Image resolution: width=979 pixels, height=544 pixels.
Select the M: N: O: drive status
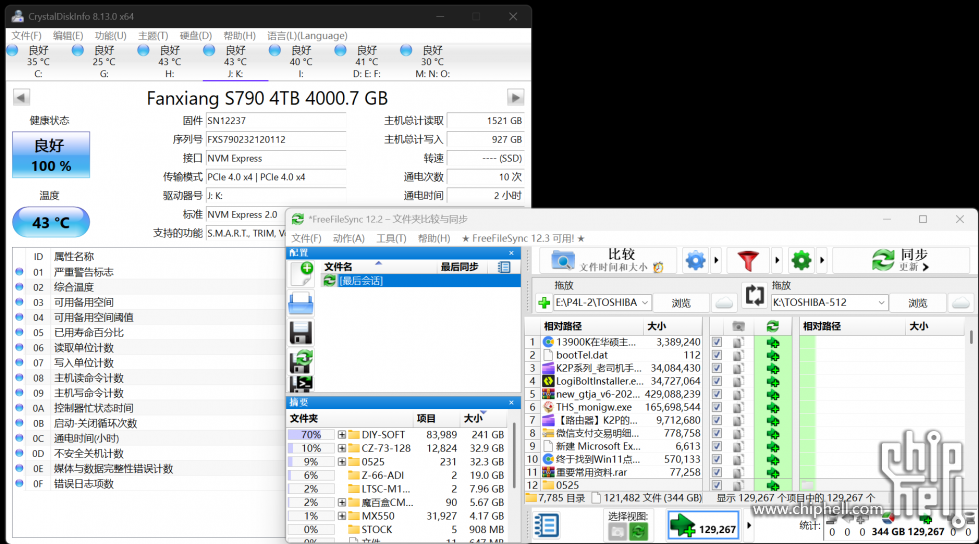pyautogui.click(x=406, y=50)
